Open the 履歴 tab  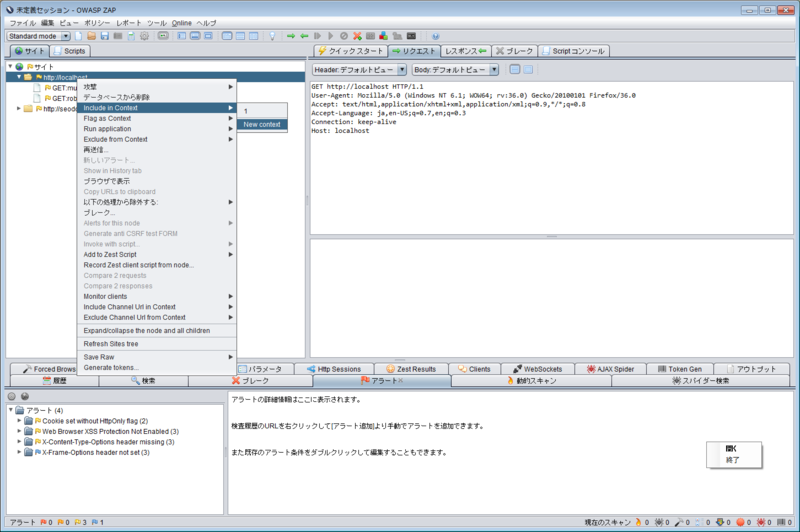coord(55,381)
